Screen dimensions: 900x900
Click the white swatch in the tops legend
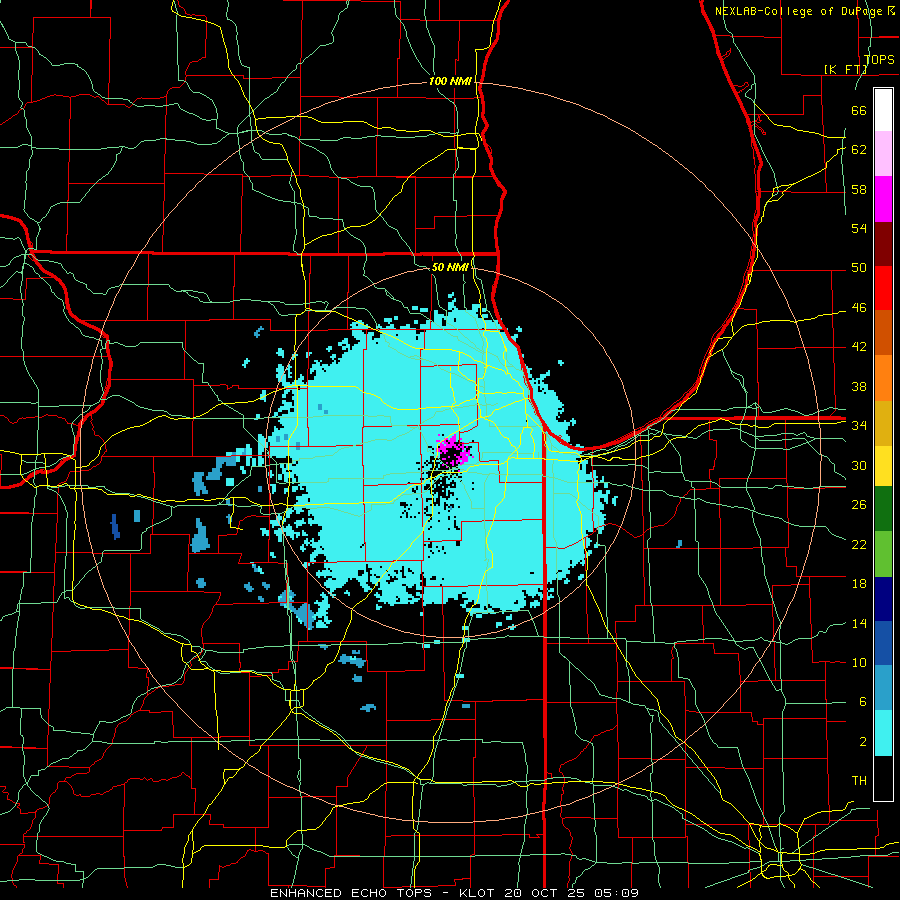point(883,110)
